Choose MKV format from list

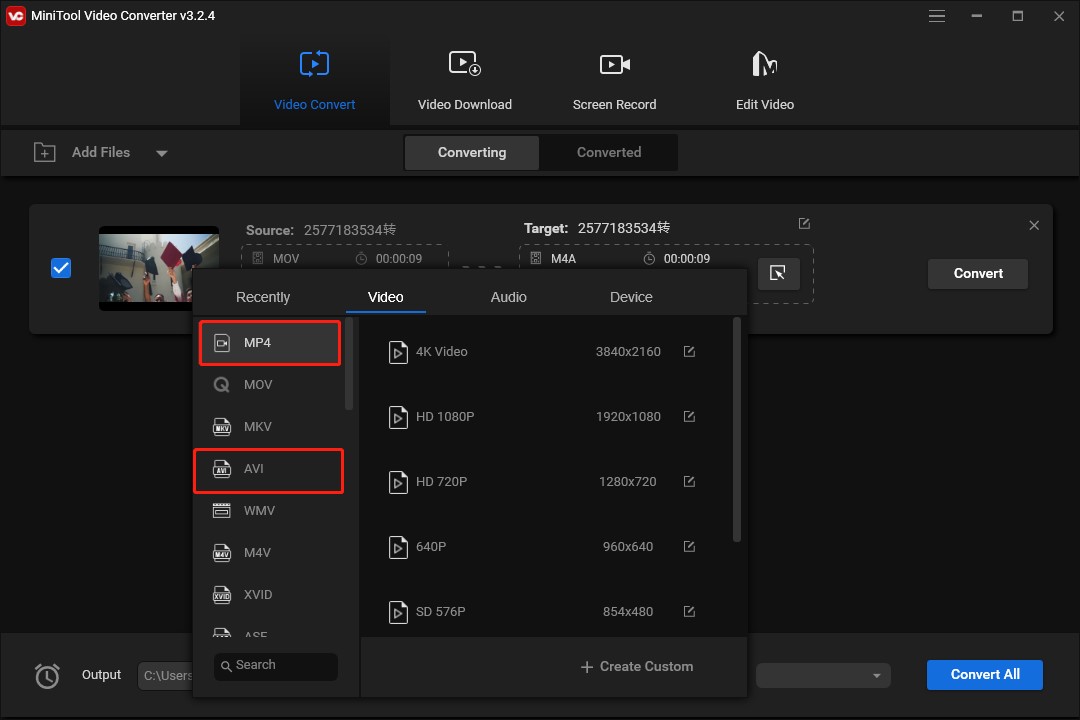[270, 426]
